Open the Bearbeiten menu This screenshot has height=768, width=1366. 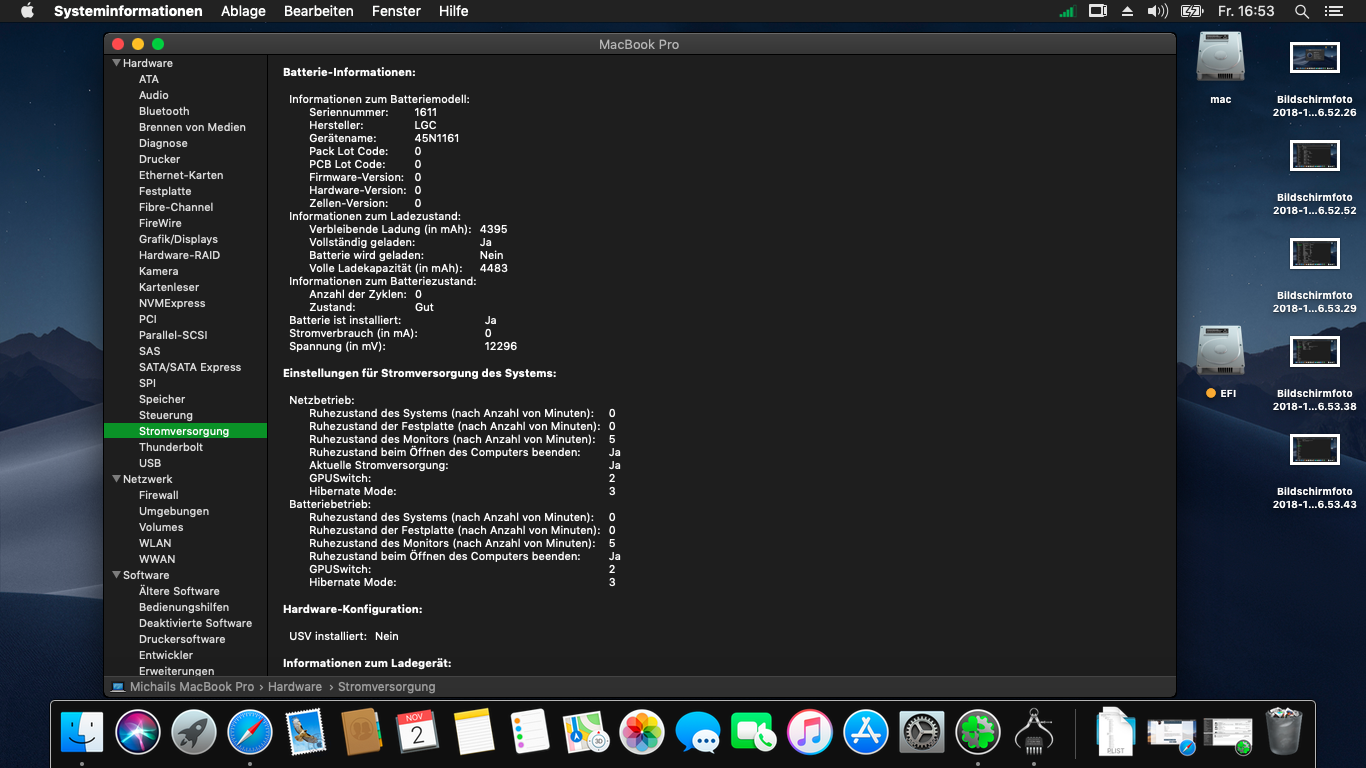click(319, 11)
